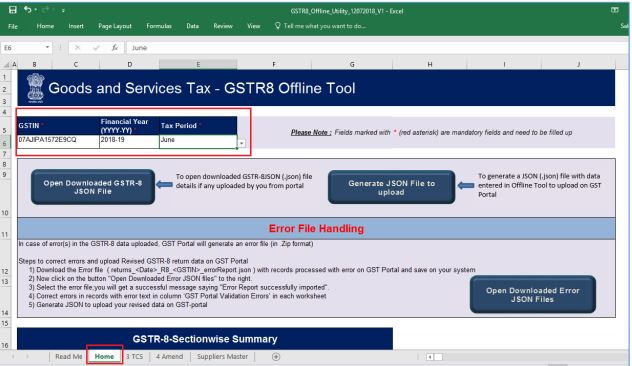Open the Formulas ribbon tab
This screenshot has width=632, height=366.
coord(159,26)
